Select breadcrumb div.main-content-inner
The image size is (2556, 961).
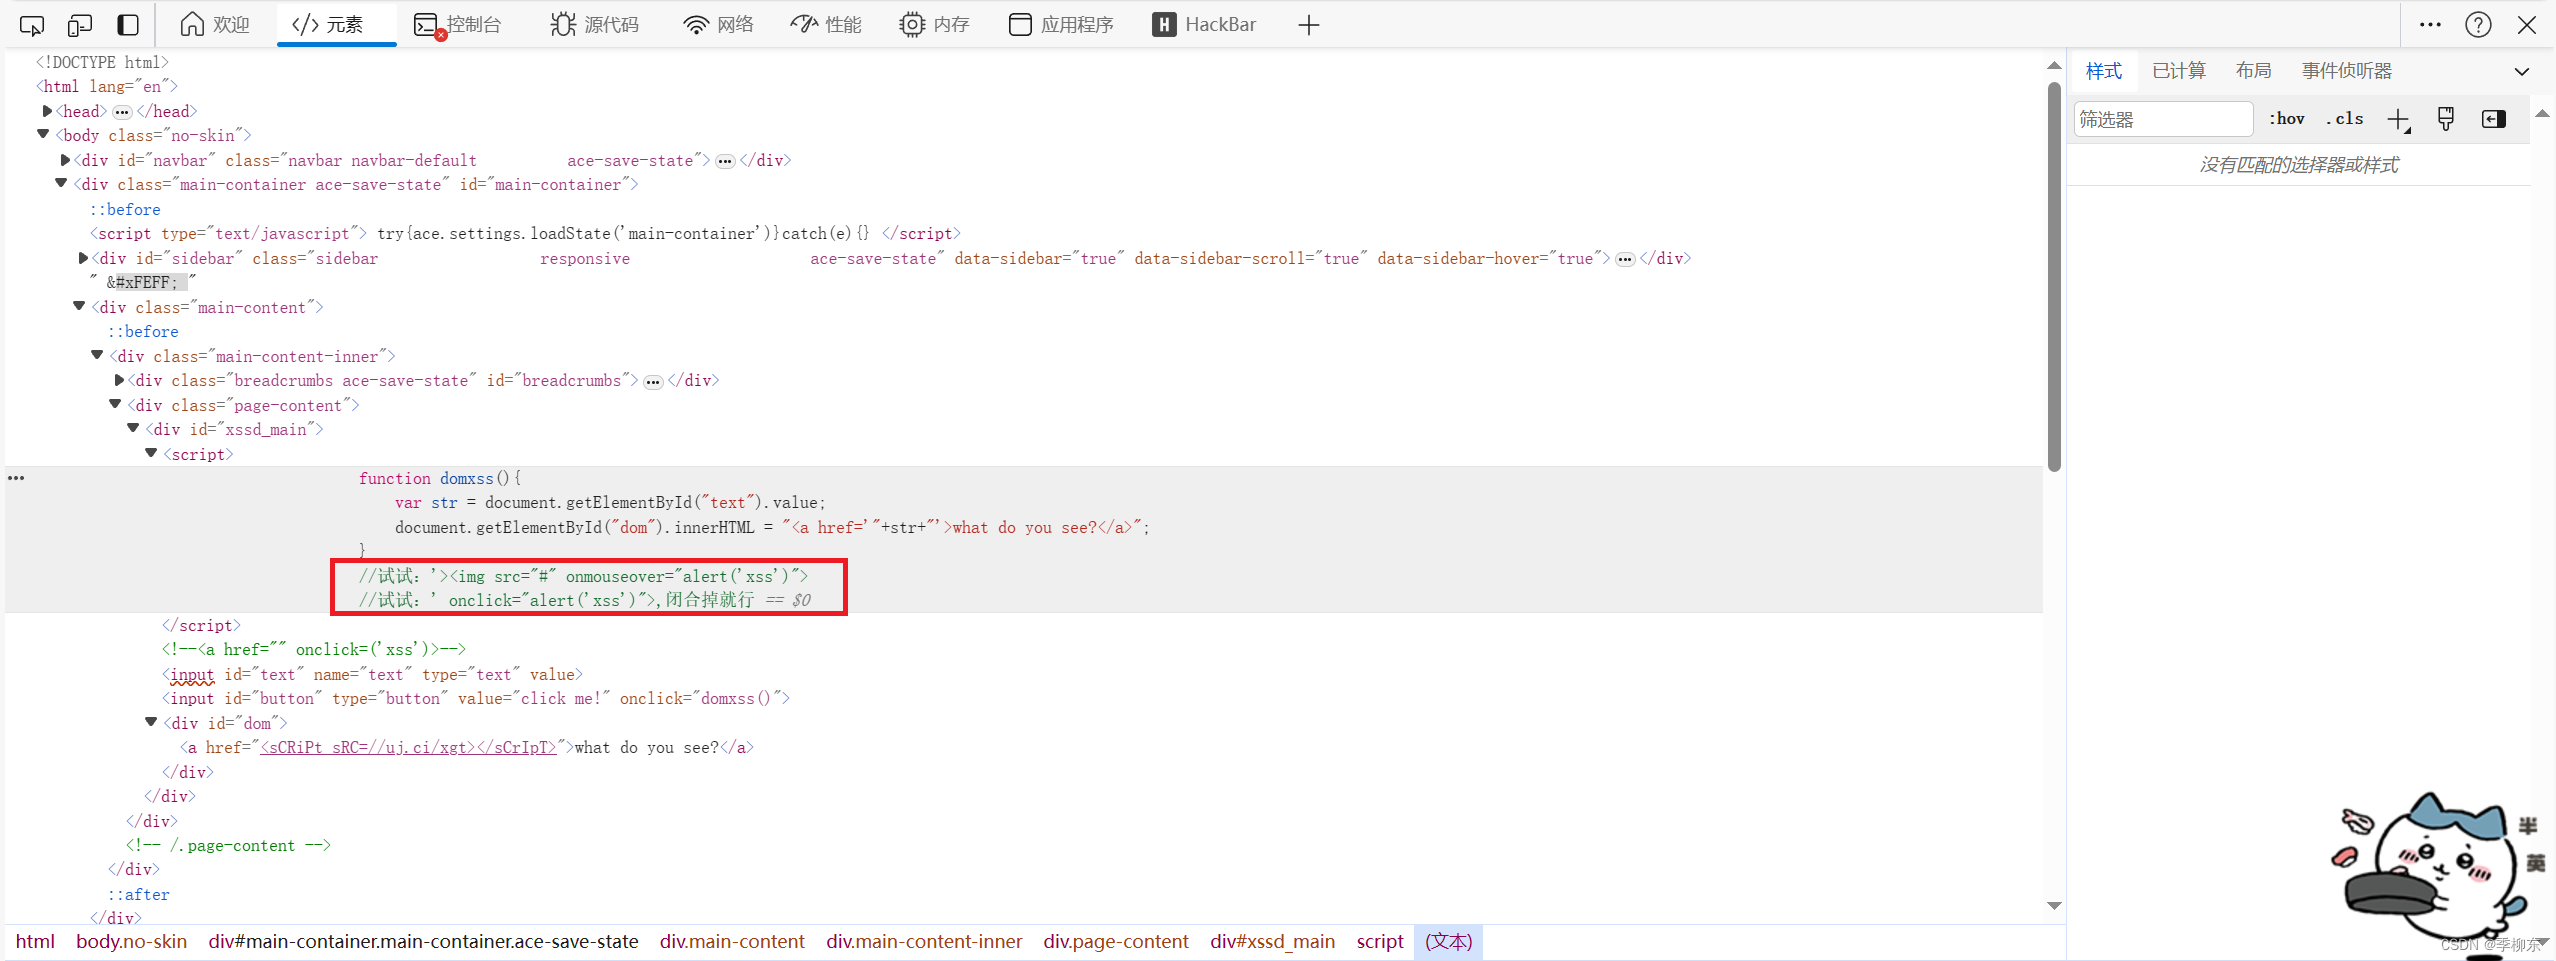pos(924,942)
